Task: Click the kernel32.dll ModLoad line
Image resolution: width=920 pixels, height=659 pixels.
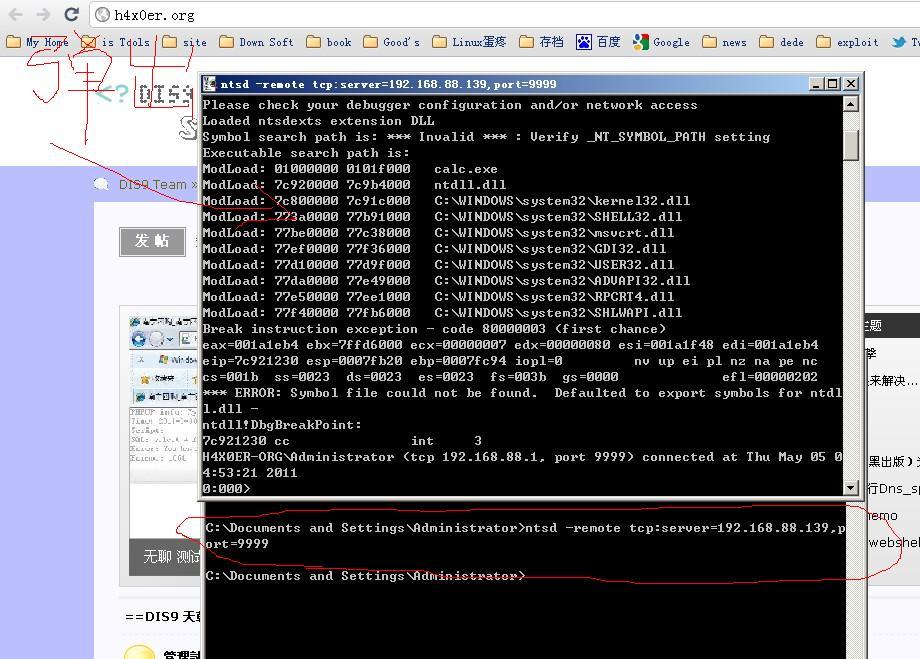Action: (446, 201)
